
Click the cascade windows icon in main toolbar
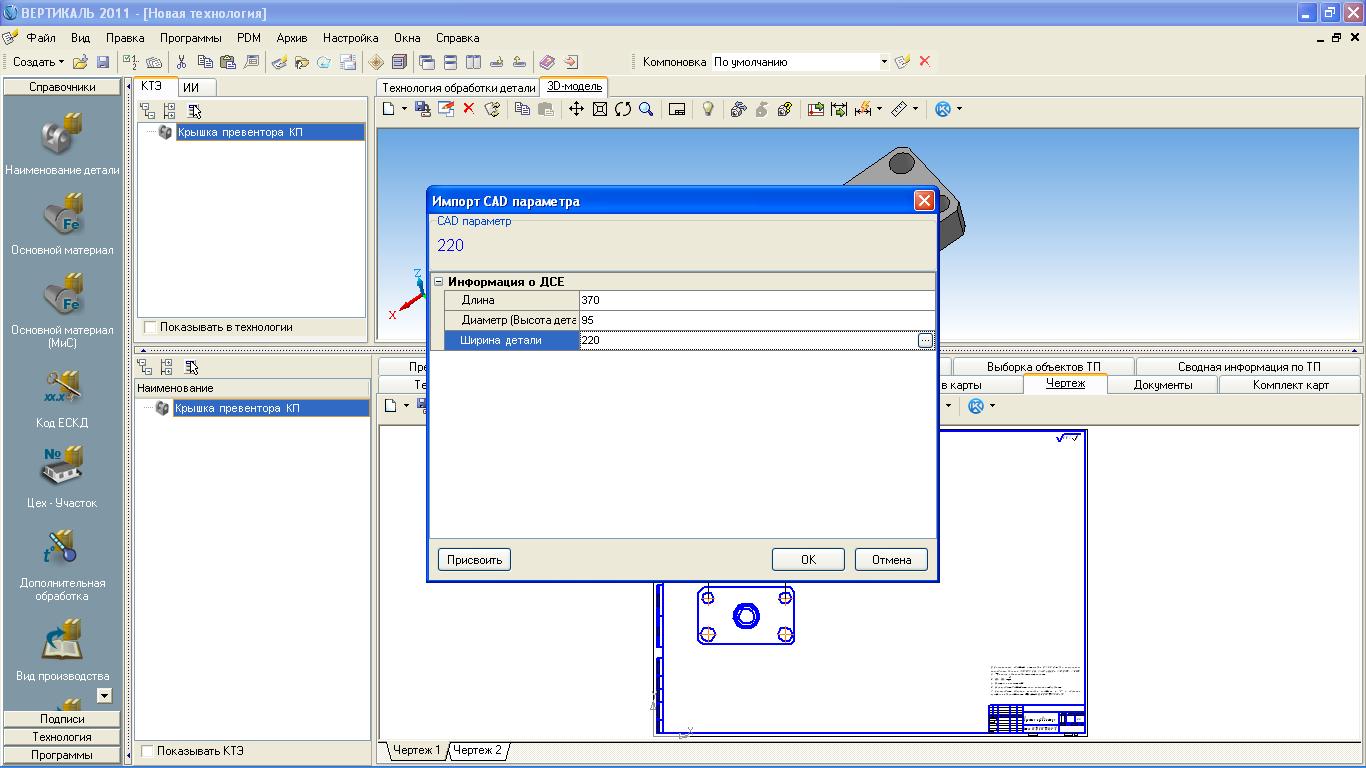click(x=427, y=62)
